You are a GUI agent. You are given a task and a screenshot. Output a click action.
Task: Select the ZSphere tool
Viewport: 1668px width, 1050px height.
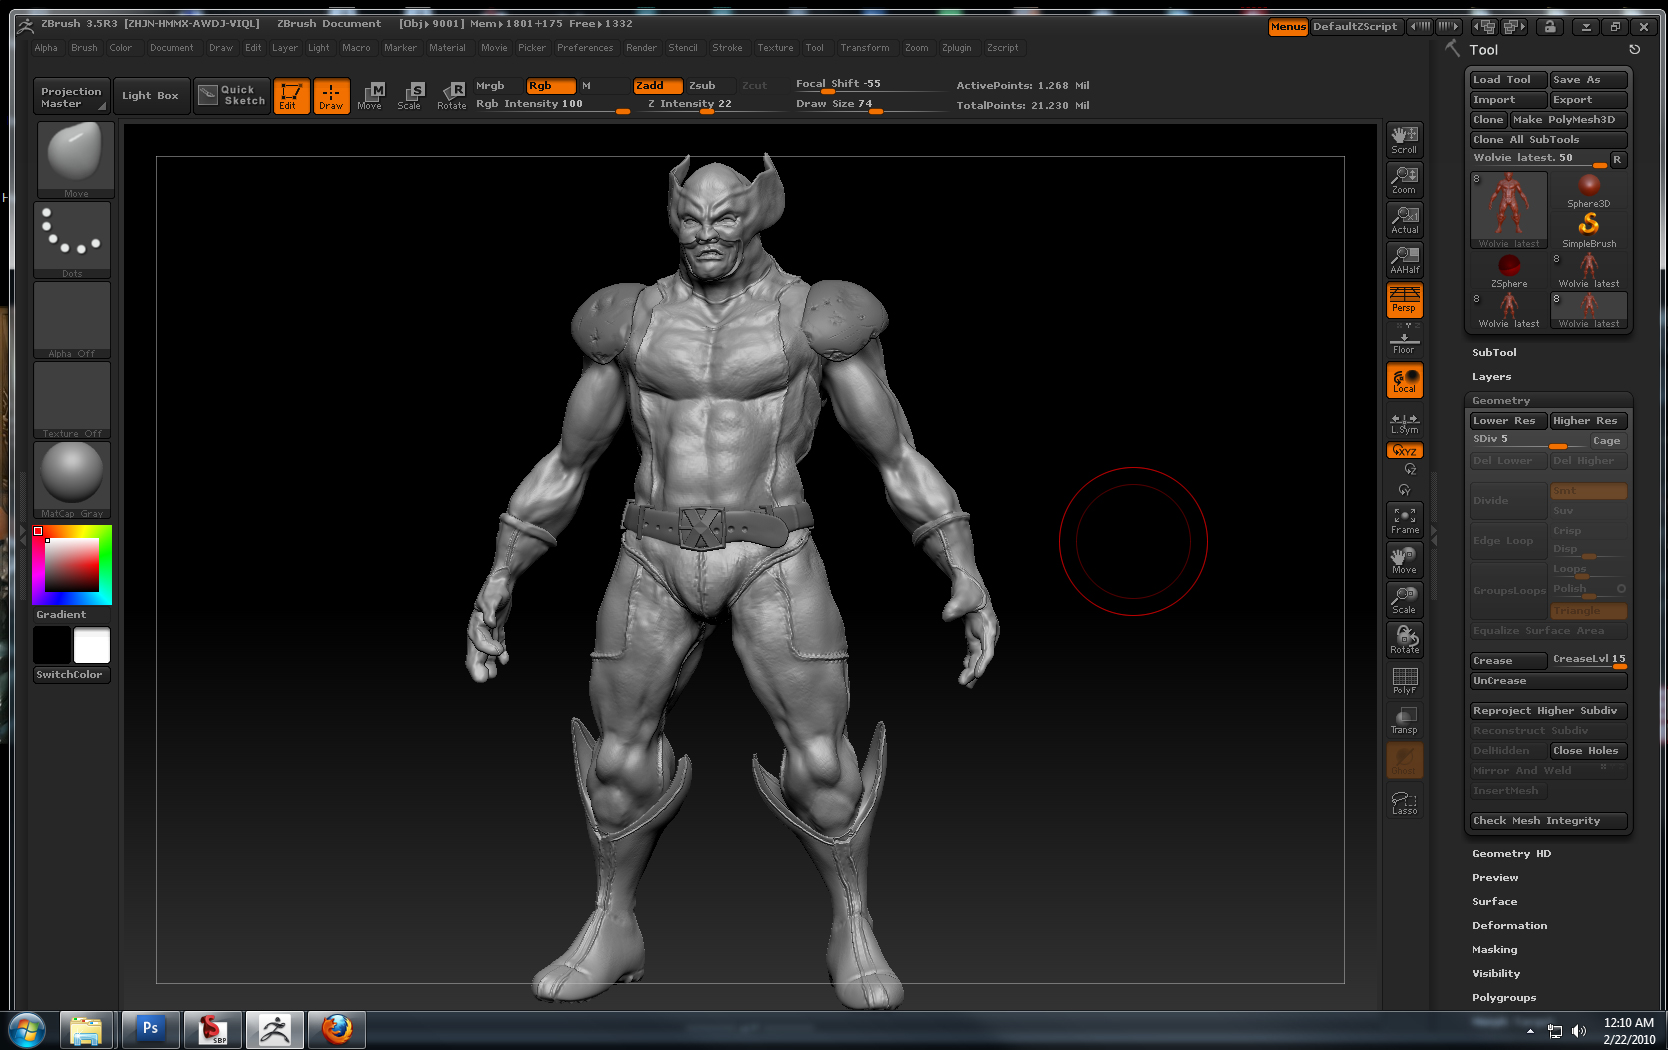pyautogui.click(x=1509, y=270)
